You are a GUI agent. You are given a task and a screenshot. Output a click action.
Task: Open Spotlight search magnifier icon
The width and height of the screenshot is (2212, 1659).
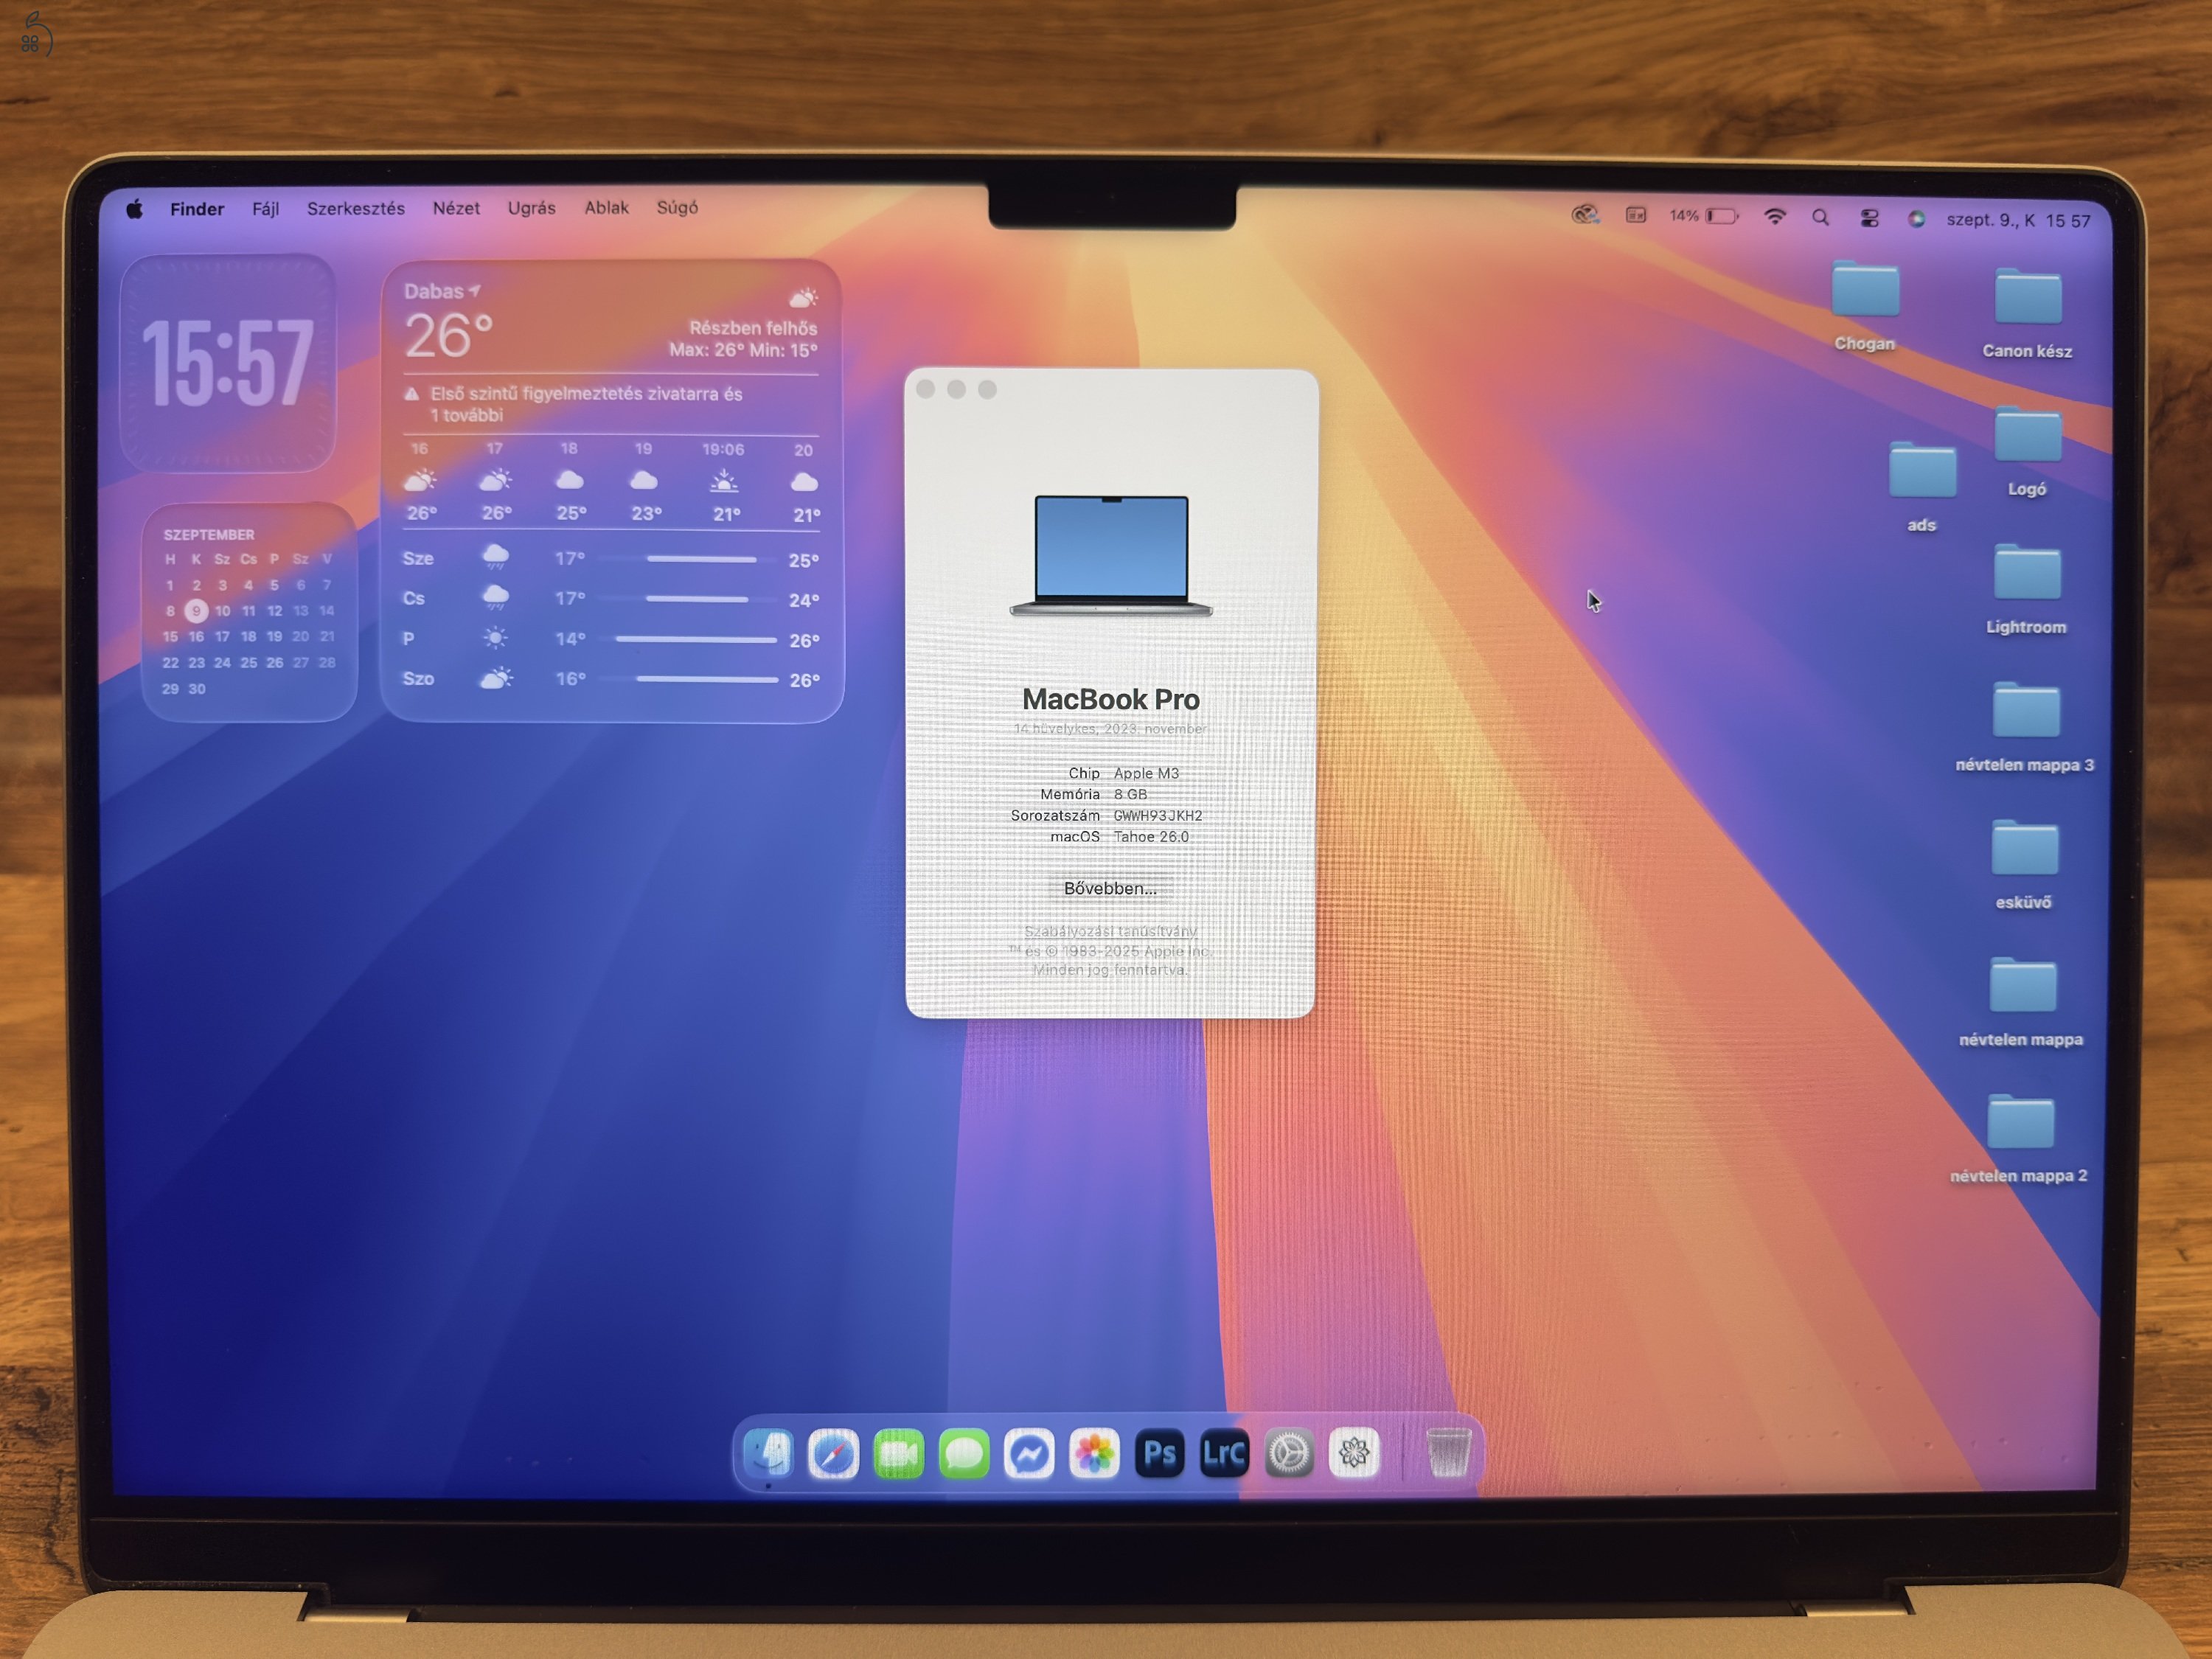pyautogui.click(x=1821, y=217)
